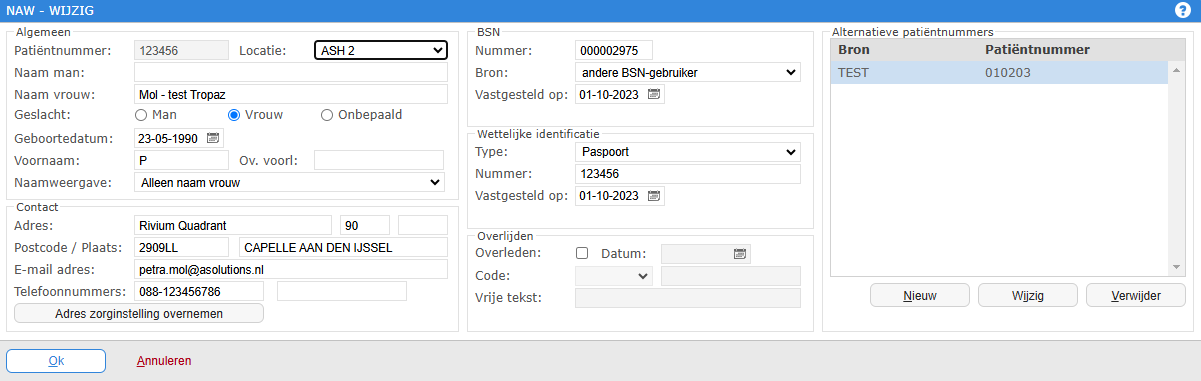This screenshot has height=381, width=1201.
Task: Select the Onbepaald gender radio button
Action: (327, 115)
